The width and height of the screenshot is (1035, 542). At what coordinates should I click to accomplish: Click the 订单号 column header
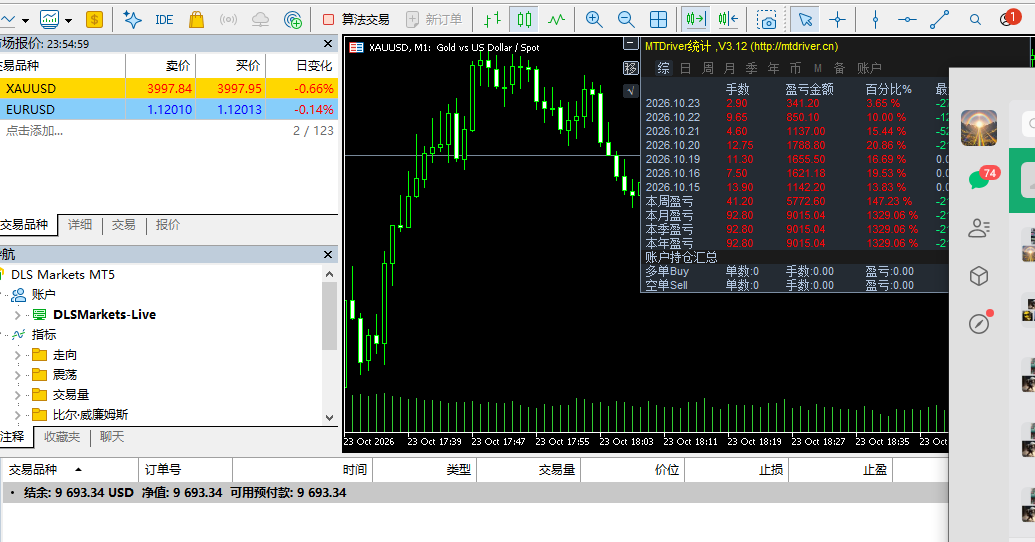coord(185,469)
